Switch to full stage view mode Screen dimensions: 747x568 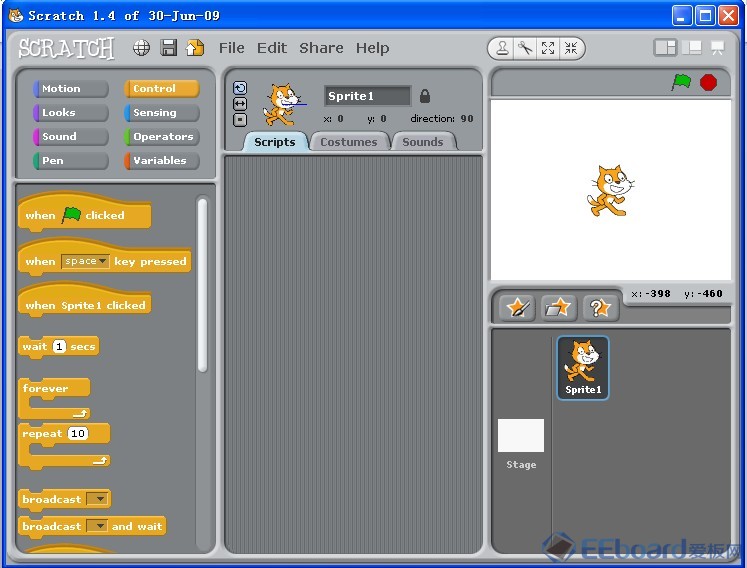(692, 48)
